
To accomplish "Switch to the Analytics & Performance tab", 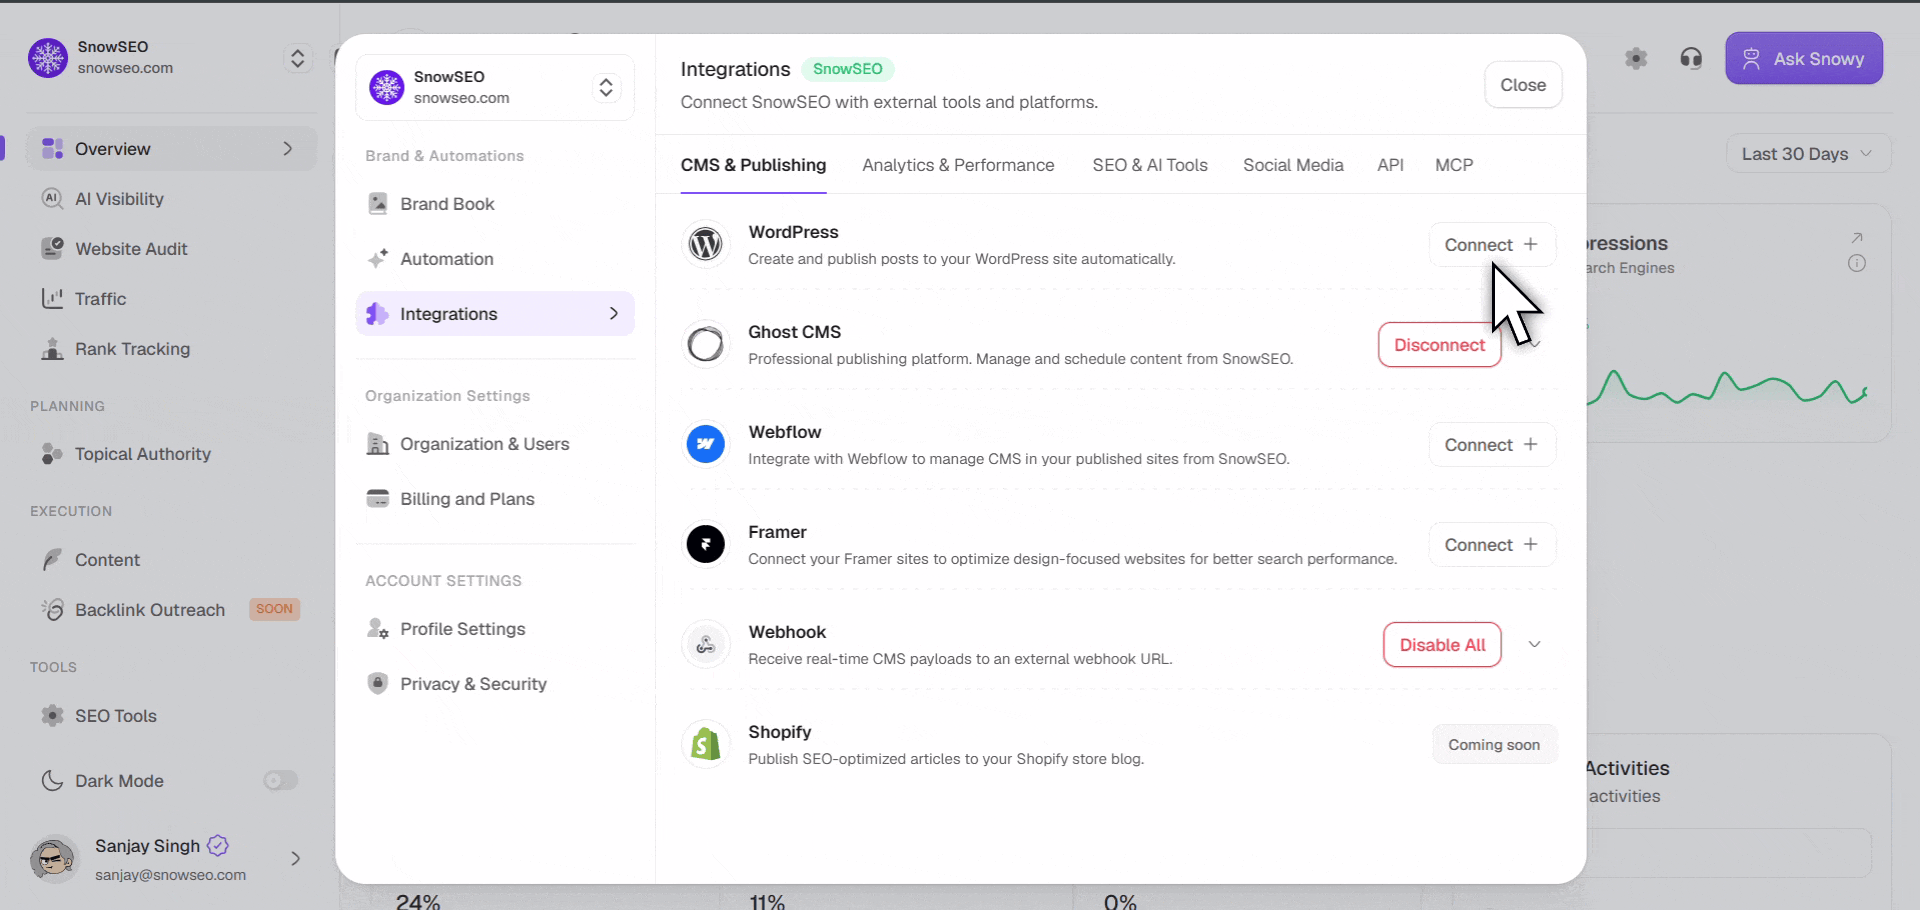I will pos(958,165).
